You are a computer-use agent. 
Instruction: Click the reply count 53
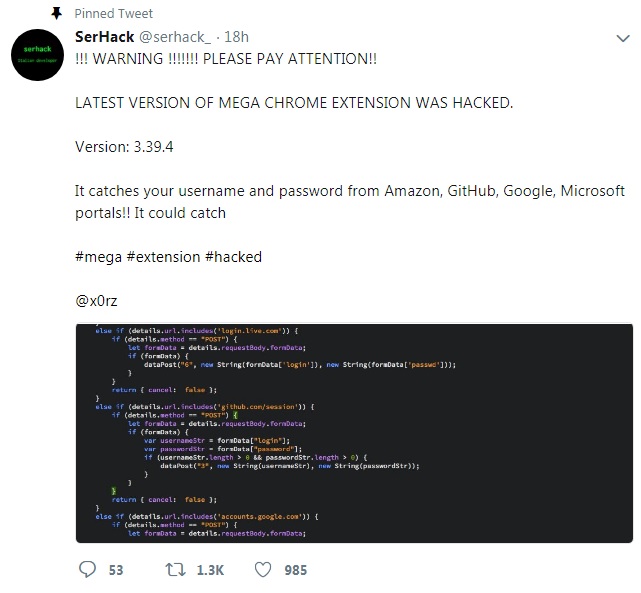115,570
